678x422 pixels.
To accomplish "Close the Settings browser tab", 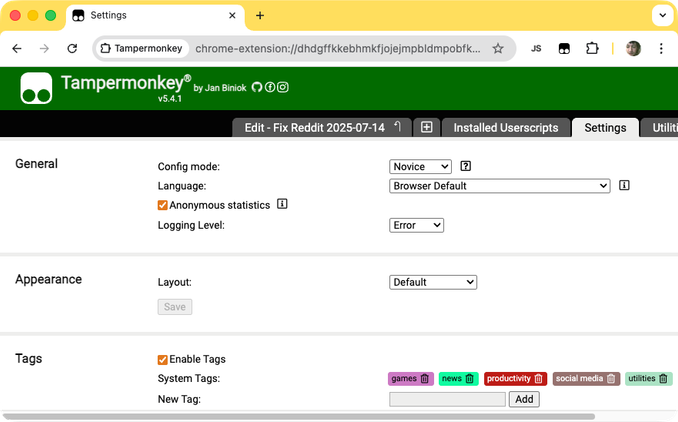I will 232,16.
